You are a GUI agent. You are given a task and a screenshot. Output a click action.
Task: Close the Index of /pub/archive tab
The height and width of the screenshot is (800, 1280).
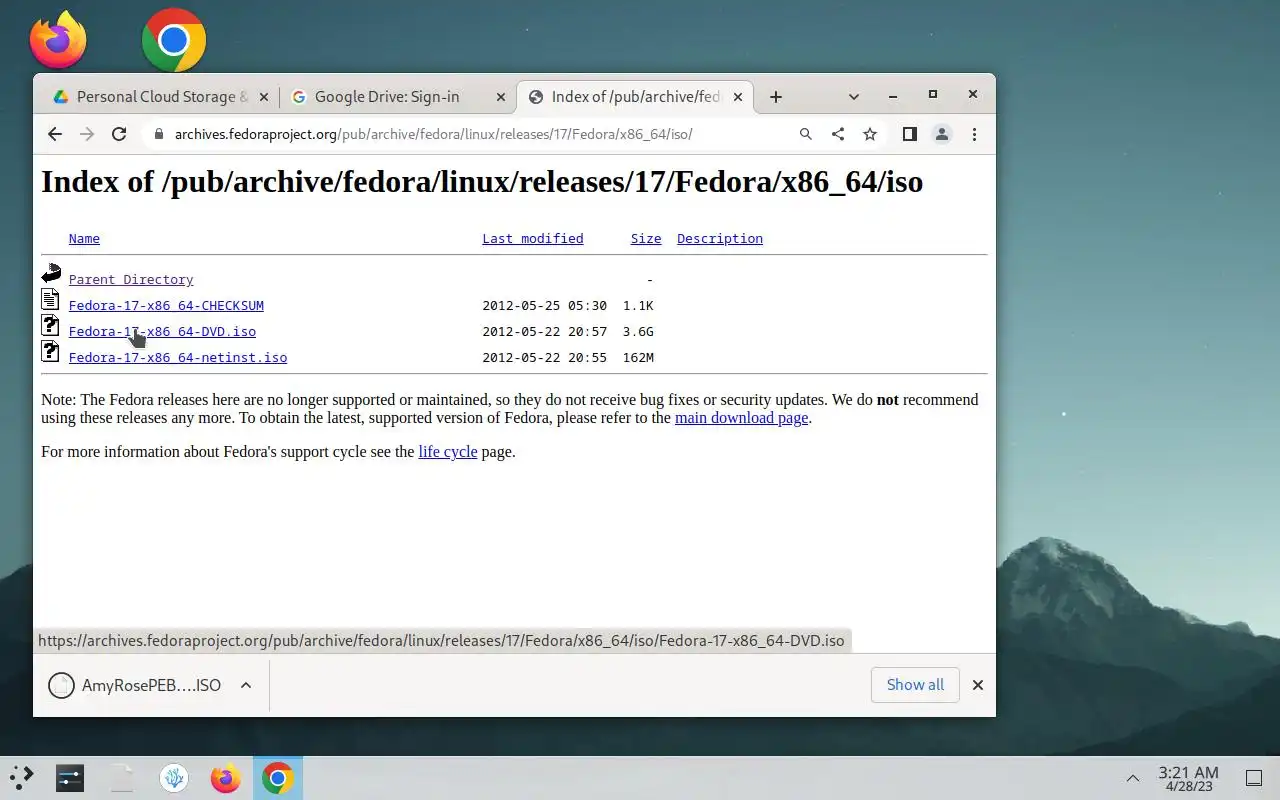point(738,97)
